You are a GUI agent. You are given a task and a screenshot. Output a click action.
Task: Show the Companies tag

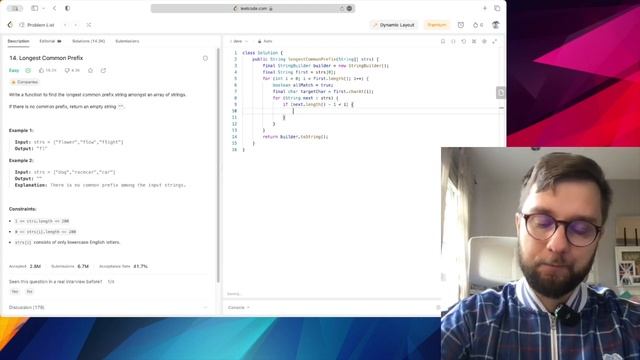coord(24,82)
